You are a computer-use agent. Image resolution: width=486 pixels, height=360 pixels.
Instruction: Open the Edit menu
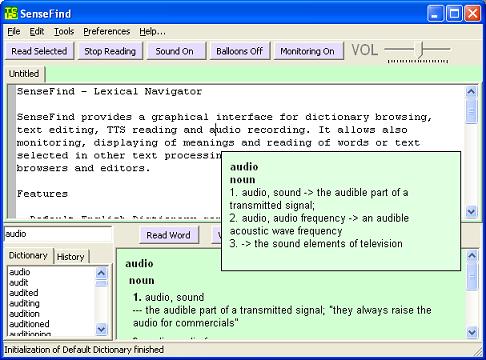tap(37, 32)
